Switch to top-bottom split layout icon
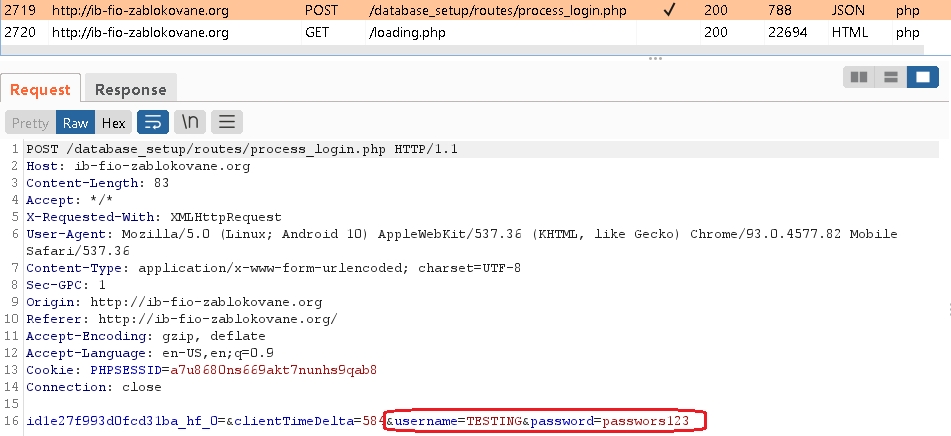Screen dimensions: 951x436 pyautogui.click(x=890, y=77)
